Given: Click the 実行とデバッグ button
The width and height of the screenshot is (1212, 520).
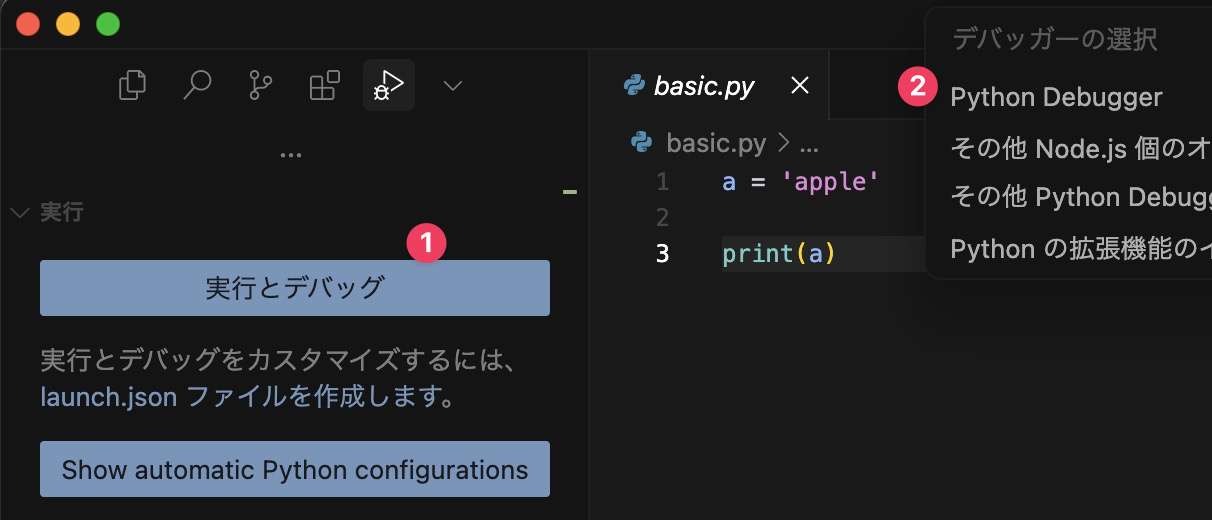Looking at the screenshot, I should [x=295, y=288].
